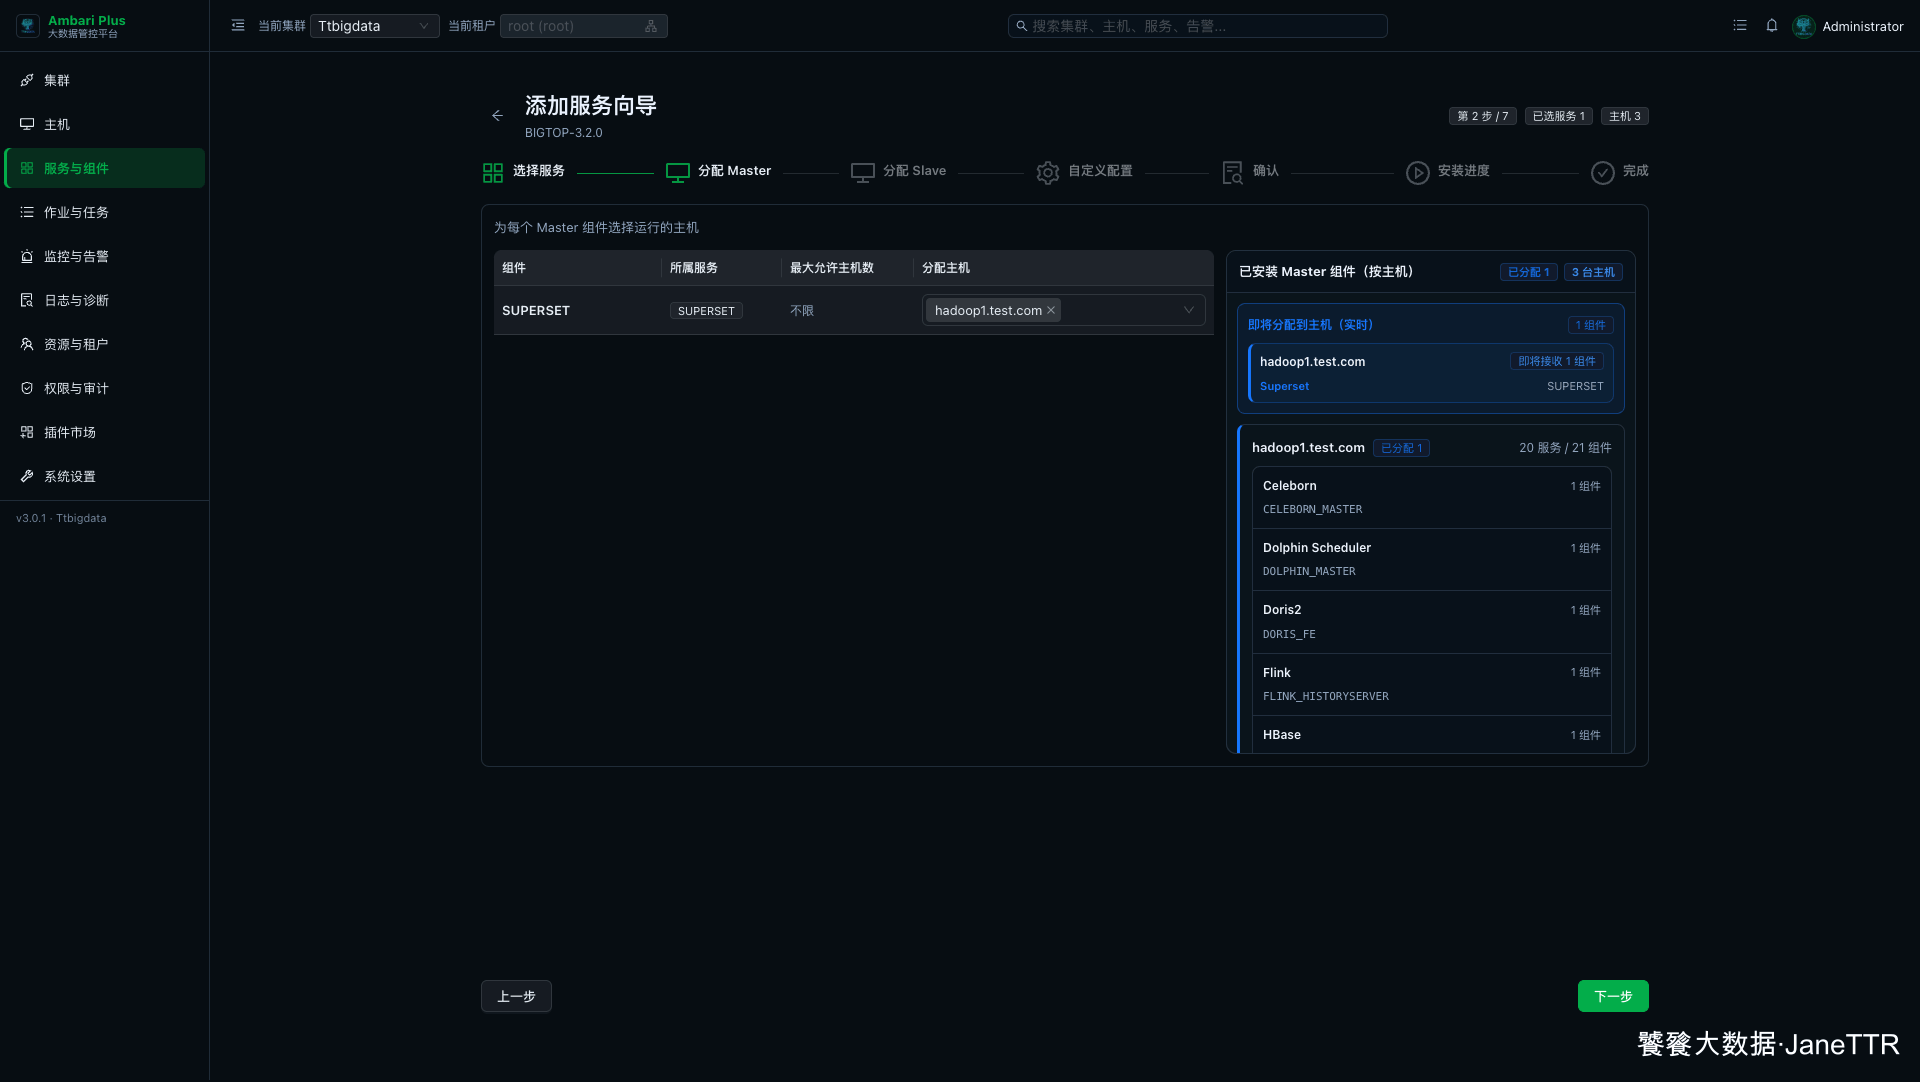Click the global search field

click(1197, 26)
